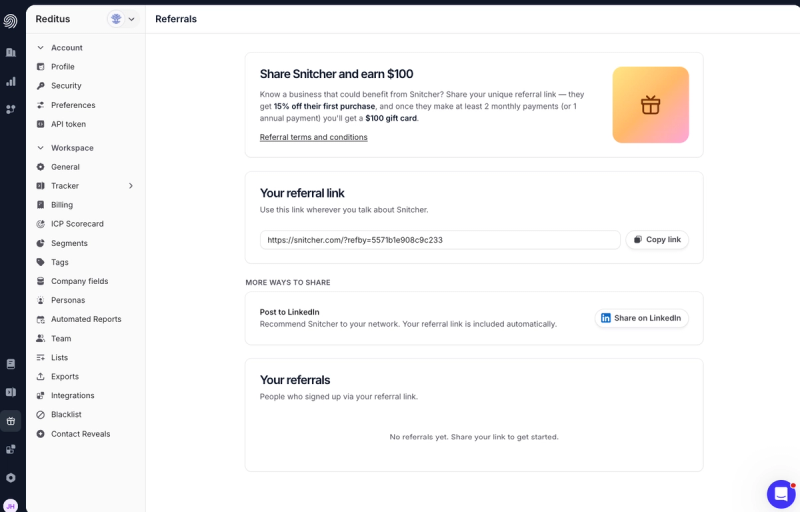
Task: Go to Lists page
Action: pyautogui.click(x=59, y=357)
